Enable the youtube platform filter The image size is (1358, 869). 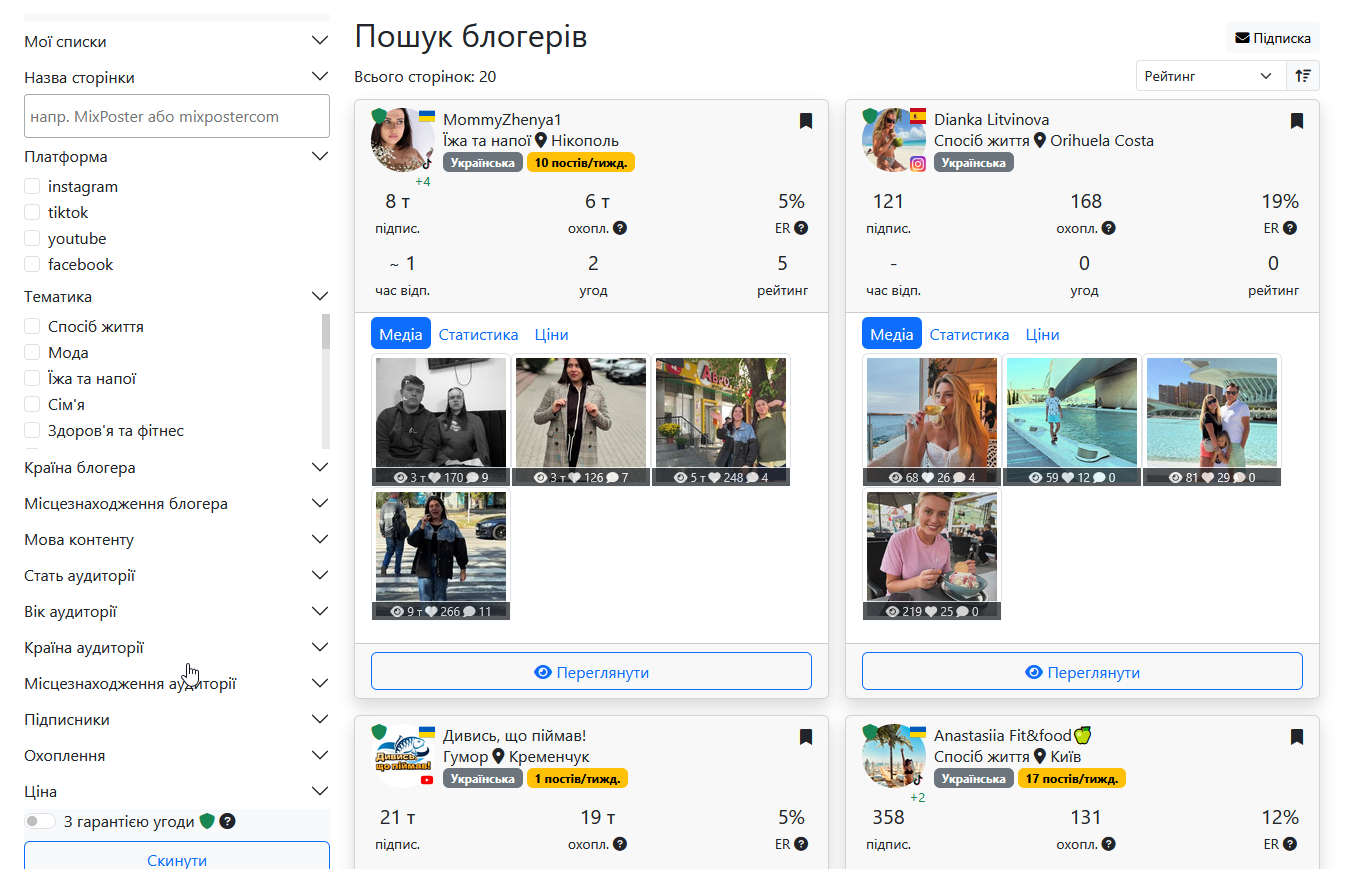point(33,239)
